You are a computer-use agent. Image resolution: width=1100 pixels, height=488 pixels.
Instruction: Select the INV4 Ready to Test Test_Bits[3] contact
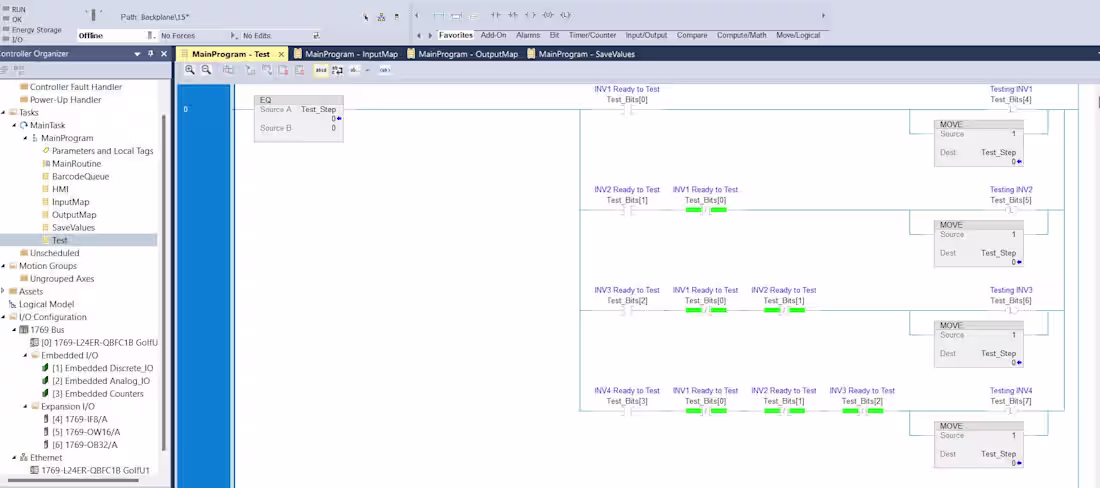coord(626,411)
